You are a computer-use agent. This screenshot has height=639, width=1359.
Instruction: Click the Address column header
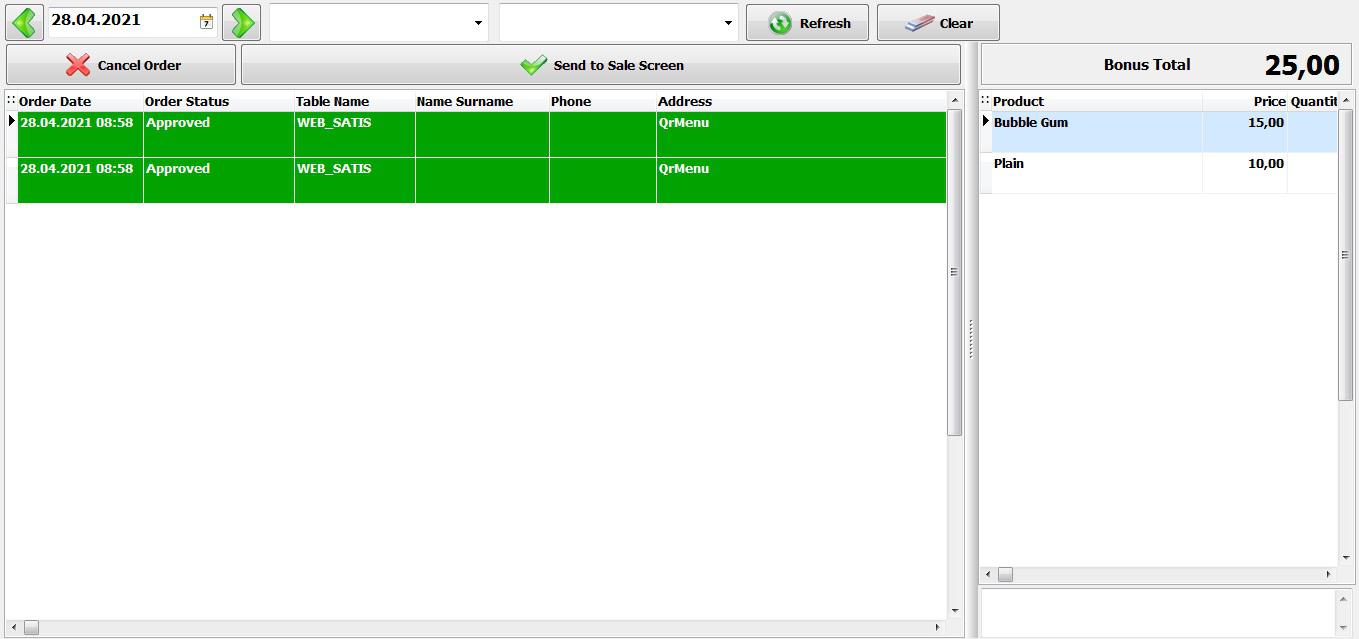pyautogui.click(x=801, y=101)
